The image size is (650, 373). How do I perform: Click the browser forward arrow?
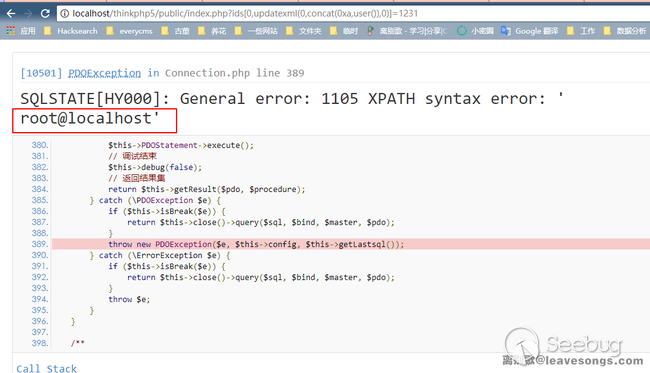(28, 14)
